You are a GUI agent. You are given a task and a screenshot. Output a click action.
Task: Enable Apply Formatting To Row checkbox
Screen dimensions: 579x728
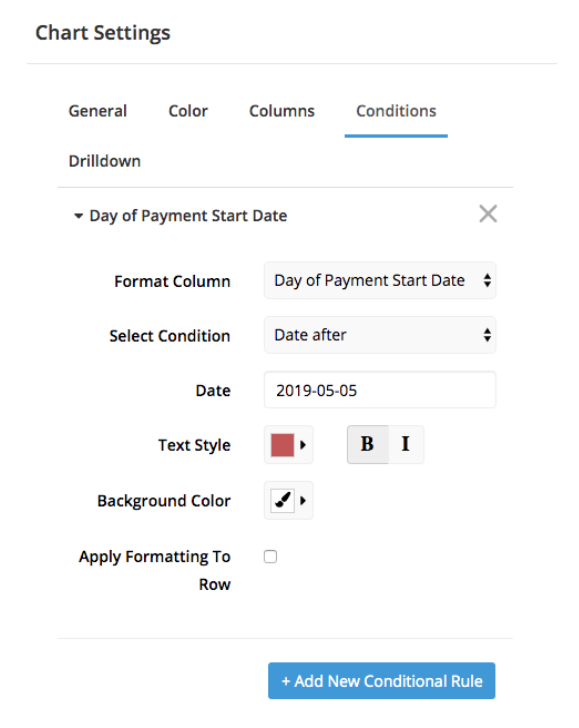tap(270, 556)
